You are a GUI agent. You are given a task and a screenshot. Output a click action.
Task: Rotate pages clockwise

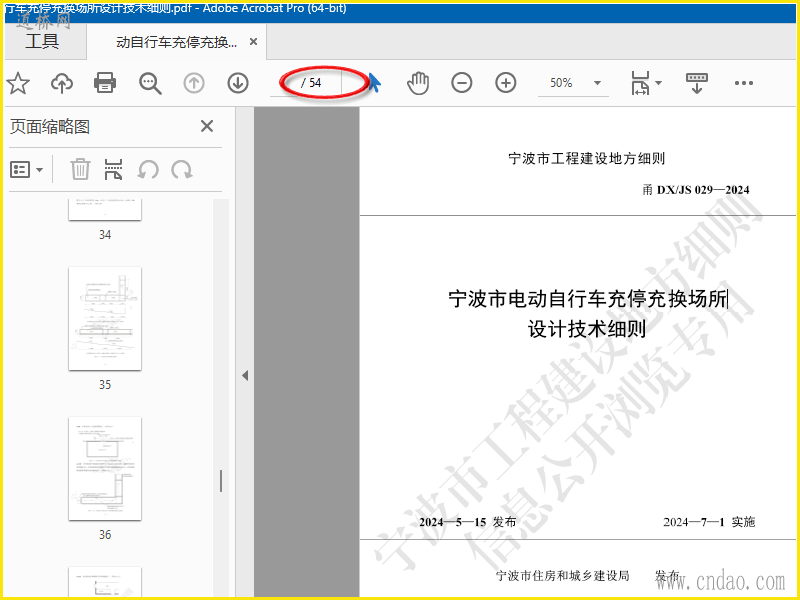point(182,169)
